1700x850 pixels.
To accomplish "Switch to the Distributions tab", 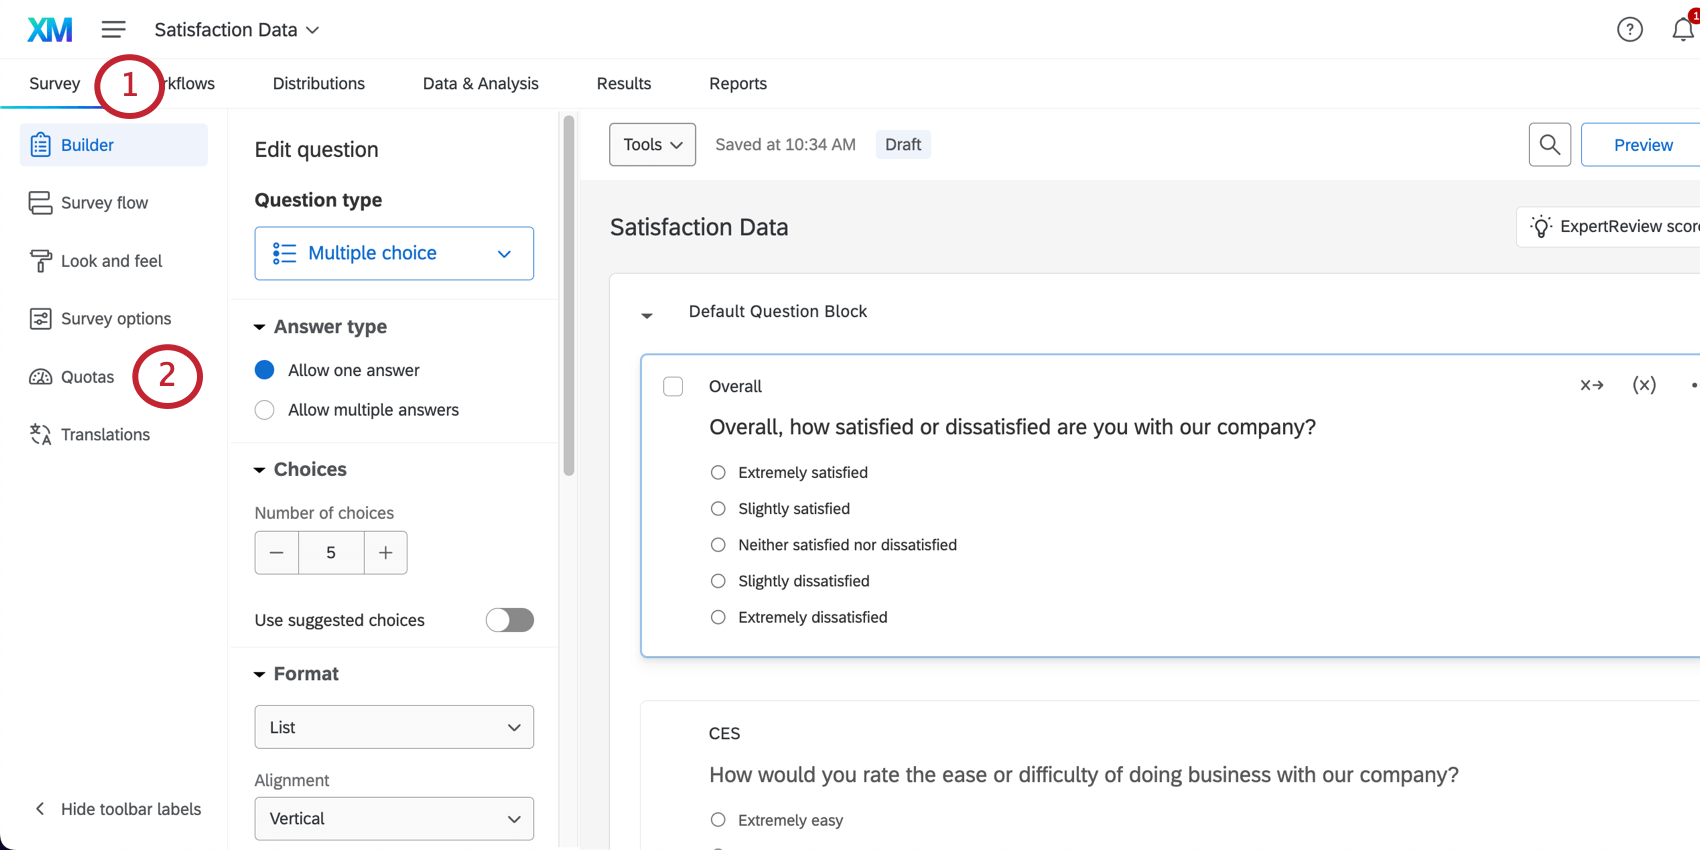I will 318,84.
